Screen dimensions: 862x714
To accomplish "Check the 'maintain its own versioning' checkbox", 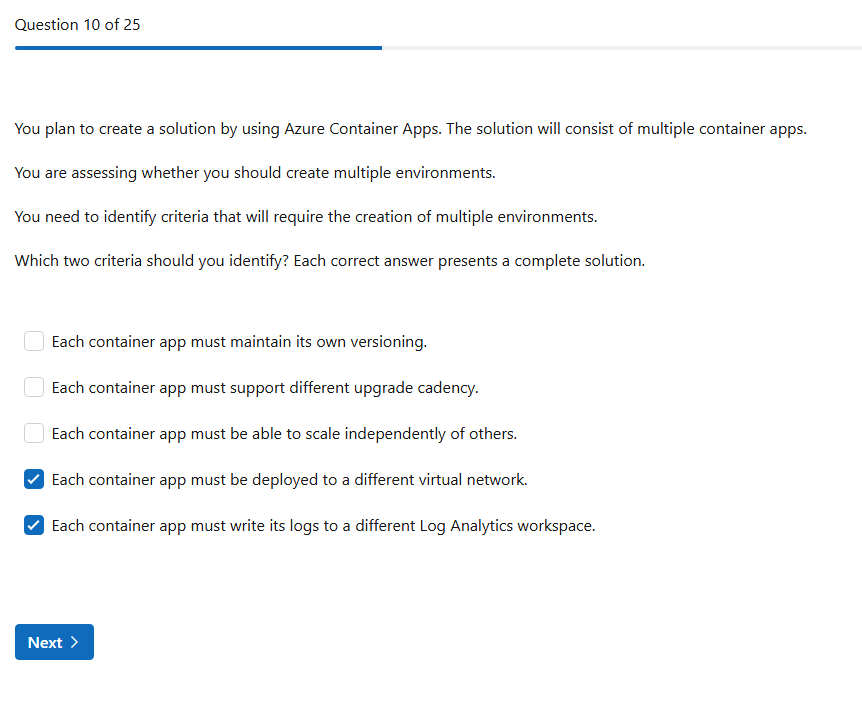I will [34, 342].
